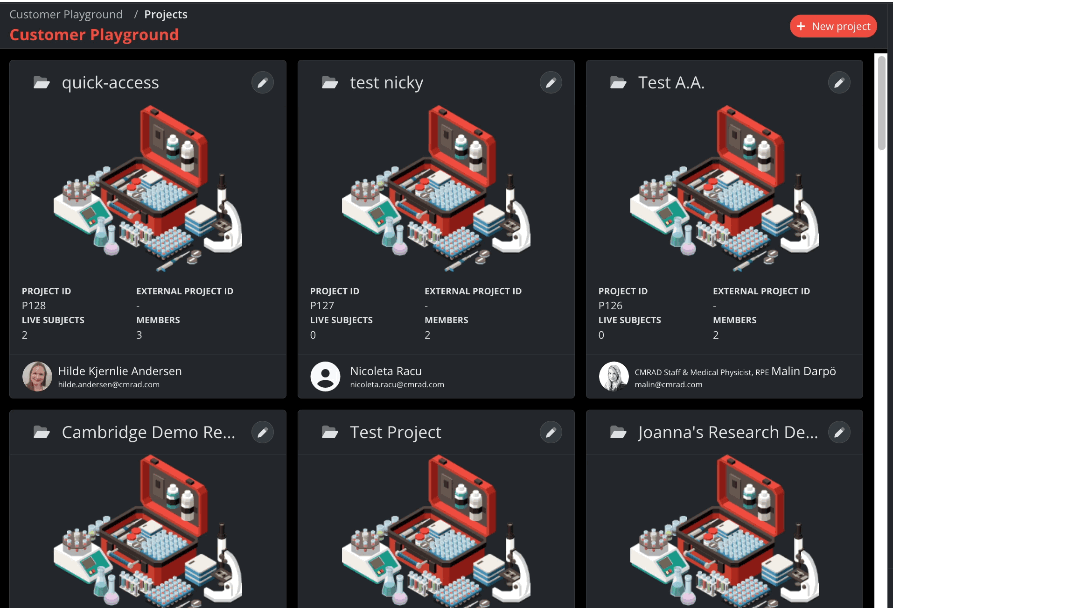The image size is (1080, 608).
Task: Click the edit pencil on test nicky card
Action: coord(550,82)
